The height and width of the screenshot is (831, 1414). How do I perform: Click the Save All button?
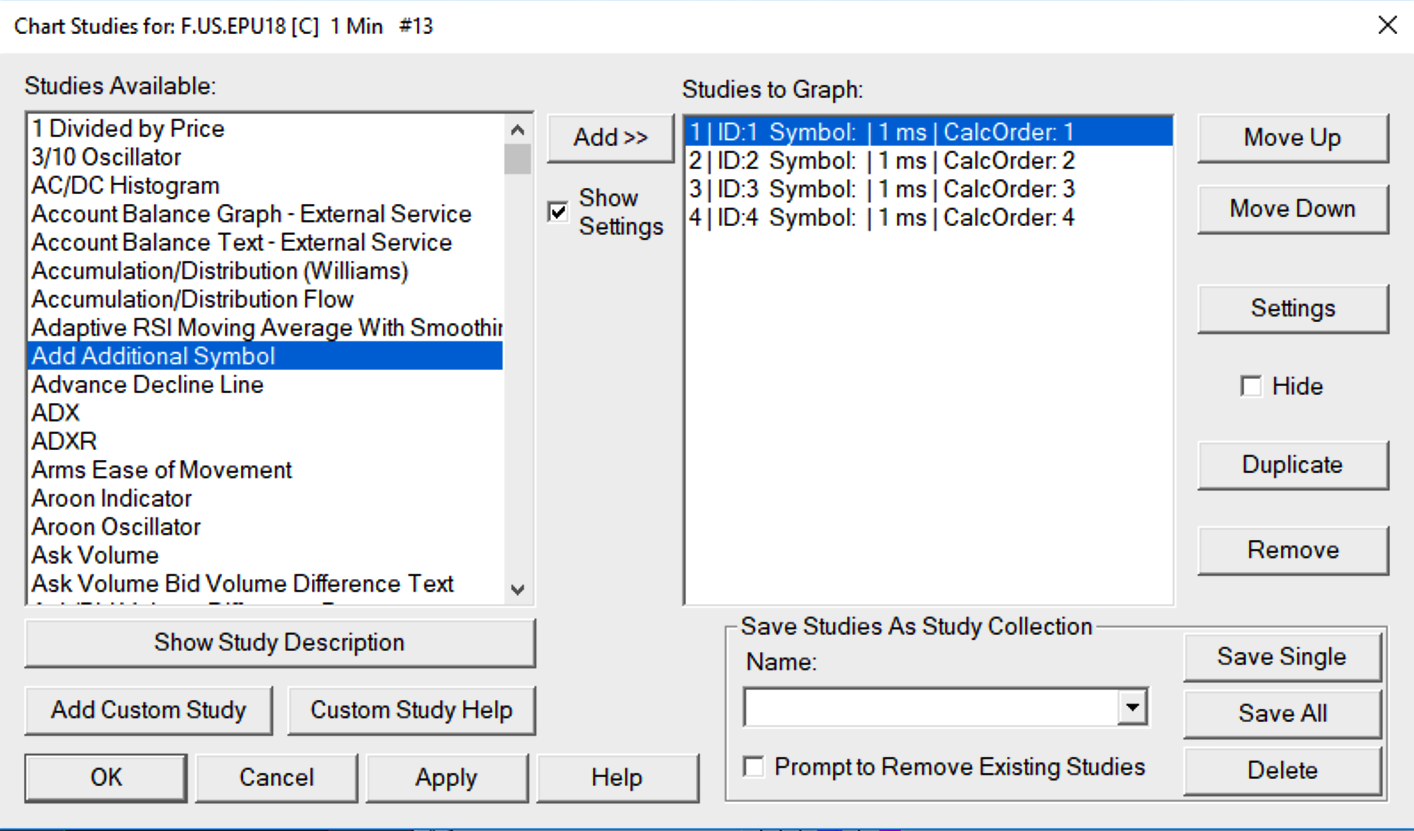point(1282,714)
